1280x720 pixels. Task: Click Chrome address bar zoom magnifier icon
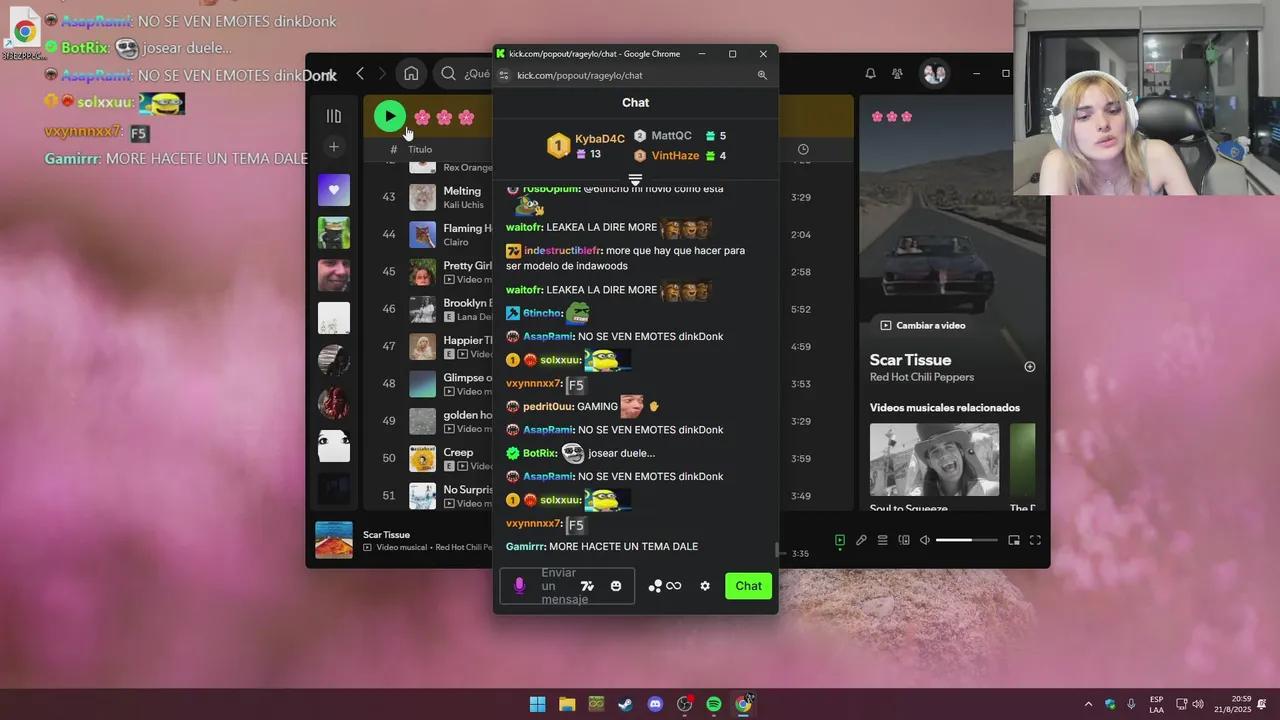click(x=762, y=75)
